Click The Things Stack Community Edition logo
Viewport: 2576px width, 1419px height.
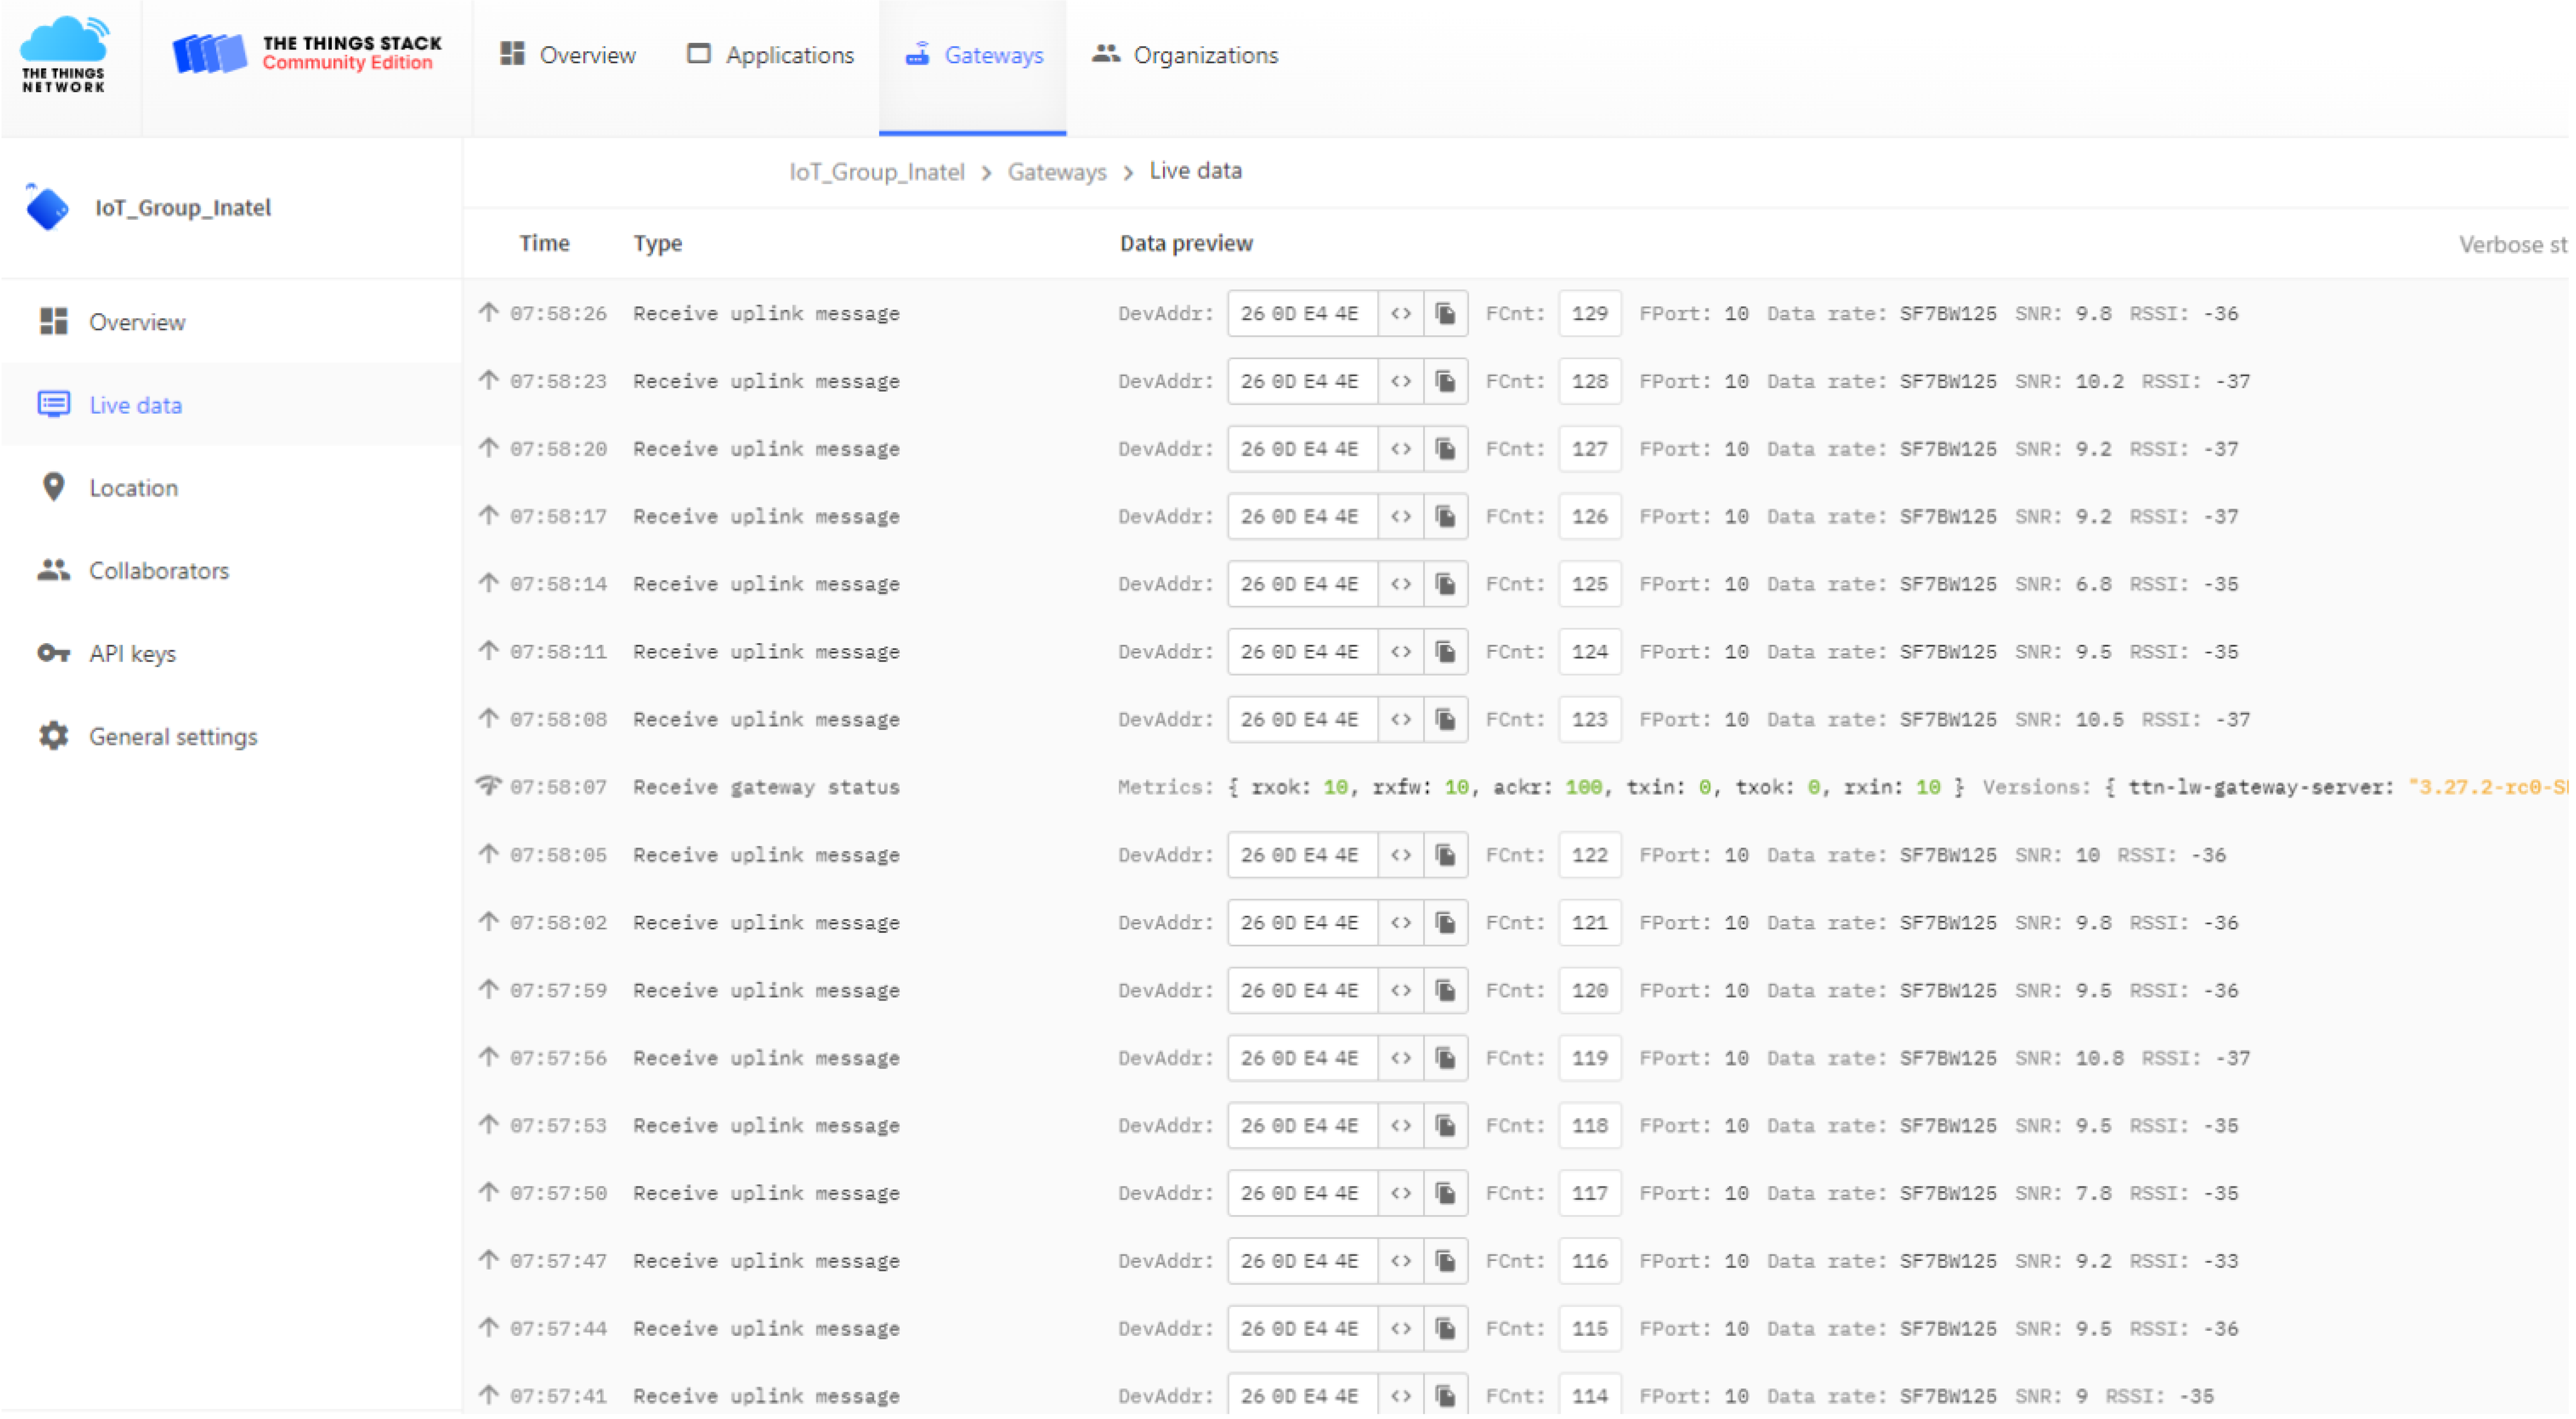point(307,53)
